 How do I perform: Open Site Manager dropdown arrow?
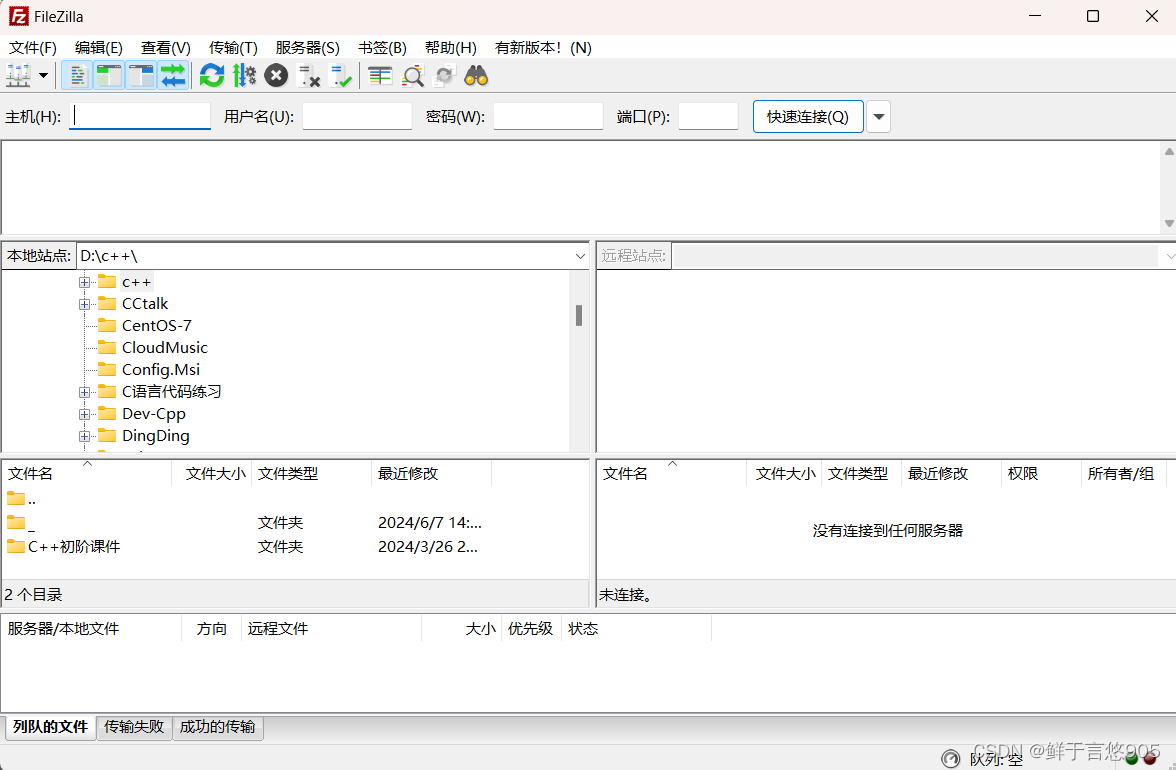44,76
